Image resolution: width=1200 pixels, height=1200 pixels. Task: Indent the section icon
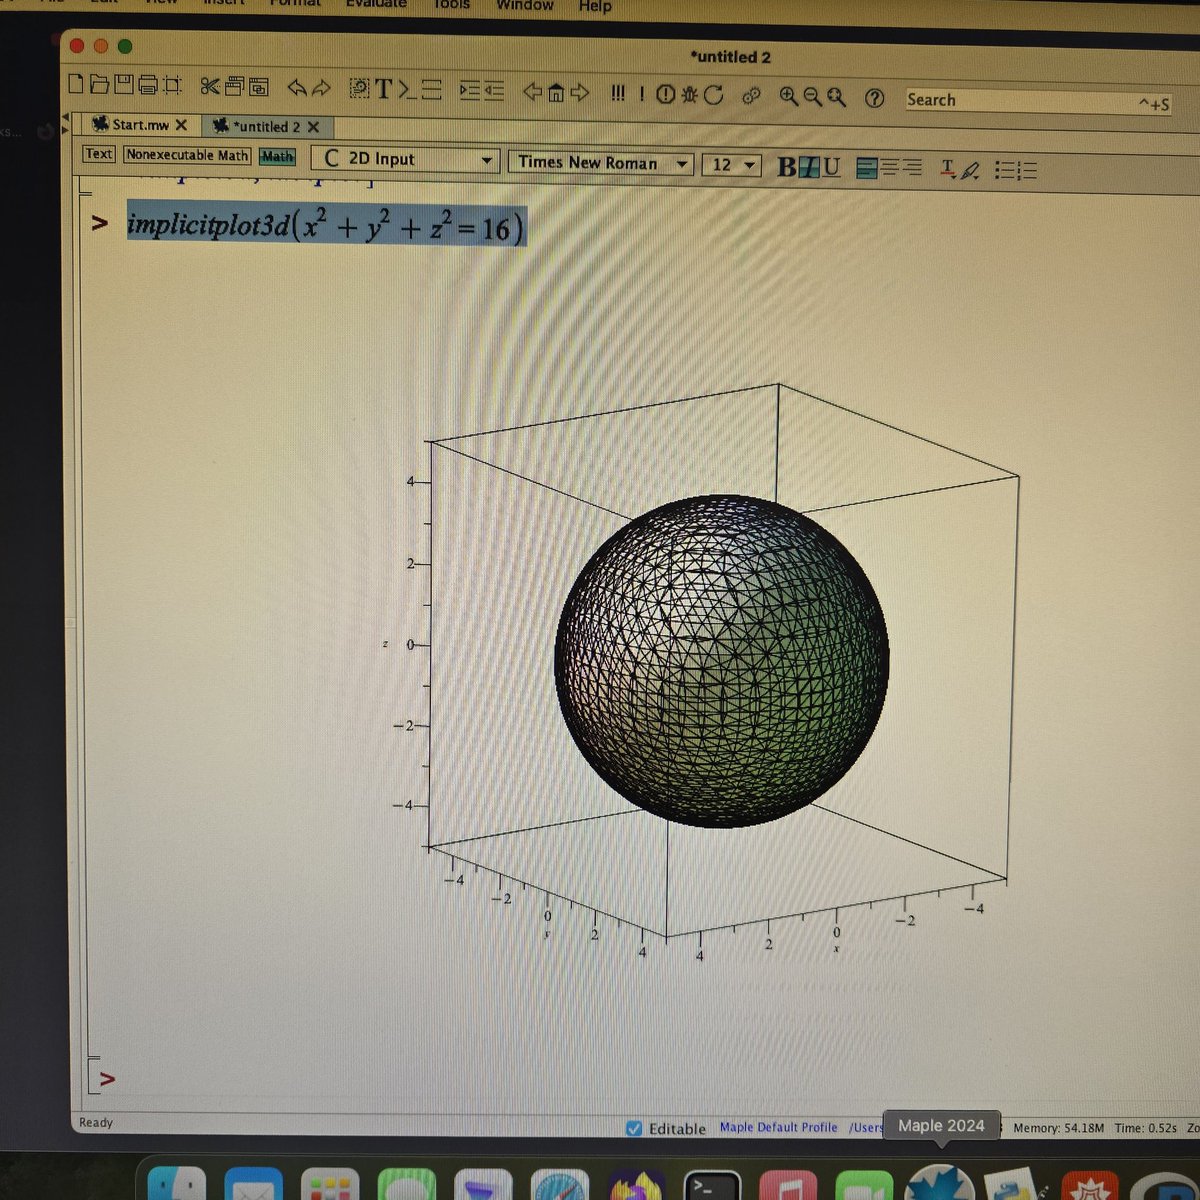click(470, 91)
